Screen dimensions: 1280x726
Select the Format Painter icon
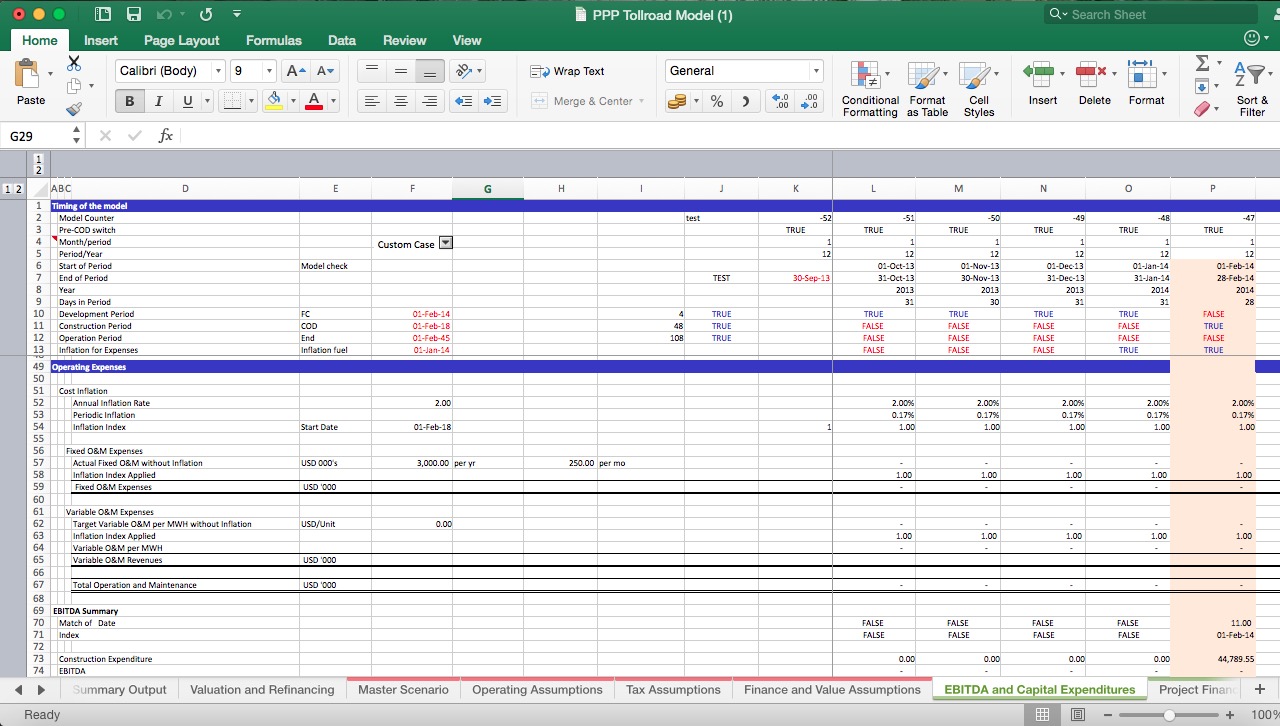pos(74,110)
